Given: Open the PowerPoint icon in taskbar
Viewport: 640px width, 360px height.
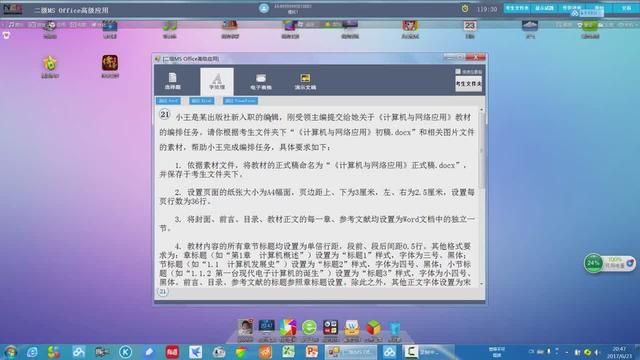Looking at the screenshot, I should click(312, 351).
